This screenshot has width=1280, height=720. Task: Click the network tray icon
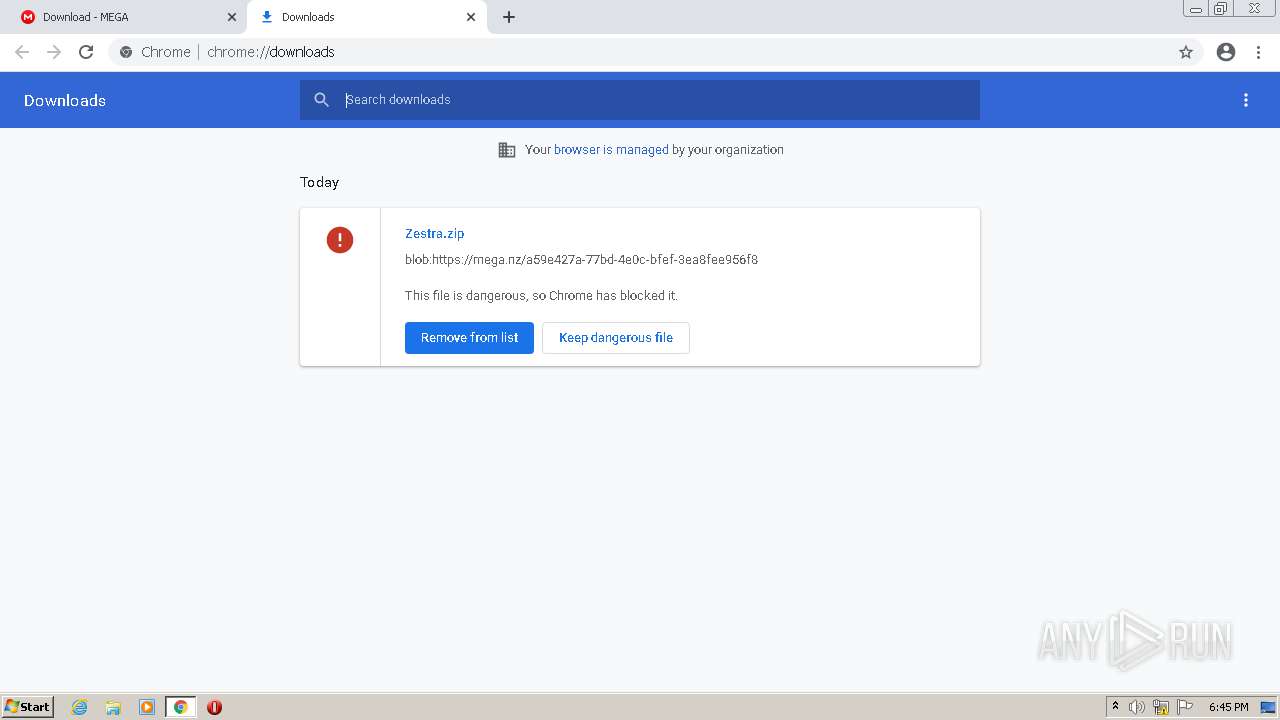[x=1161, y=707]
